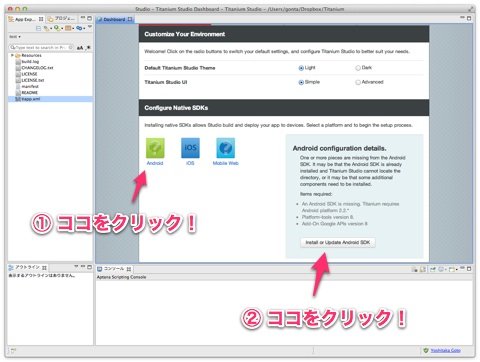Click the green shield icon in status bar
The height and width of the screenshot is (362, 480).
[x=425, y=350]
